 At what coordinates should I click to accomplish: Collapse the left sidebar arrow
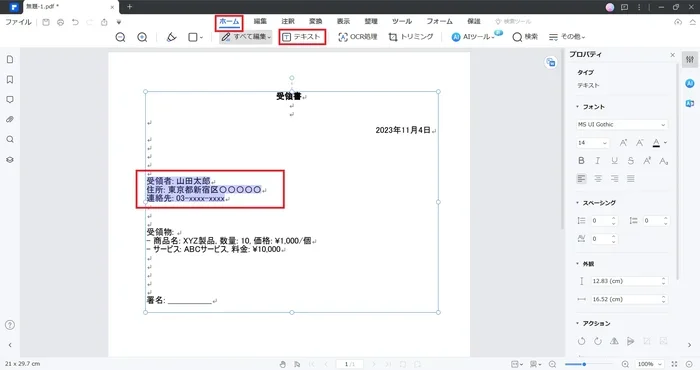click(x=10, y=345)
